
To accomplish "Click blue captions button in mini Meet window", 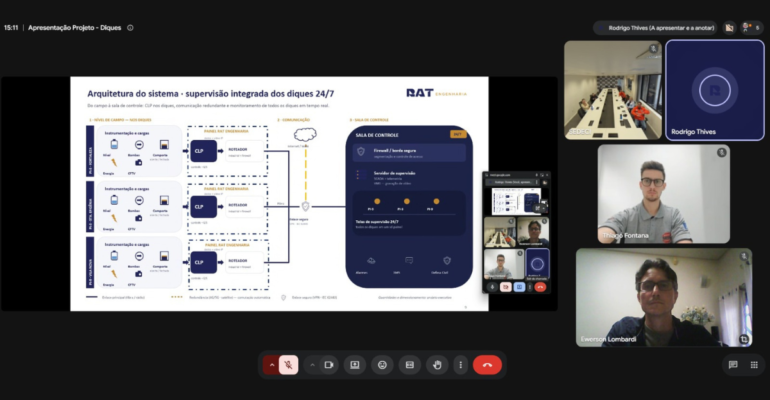I will 519,287.
